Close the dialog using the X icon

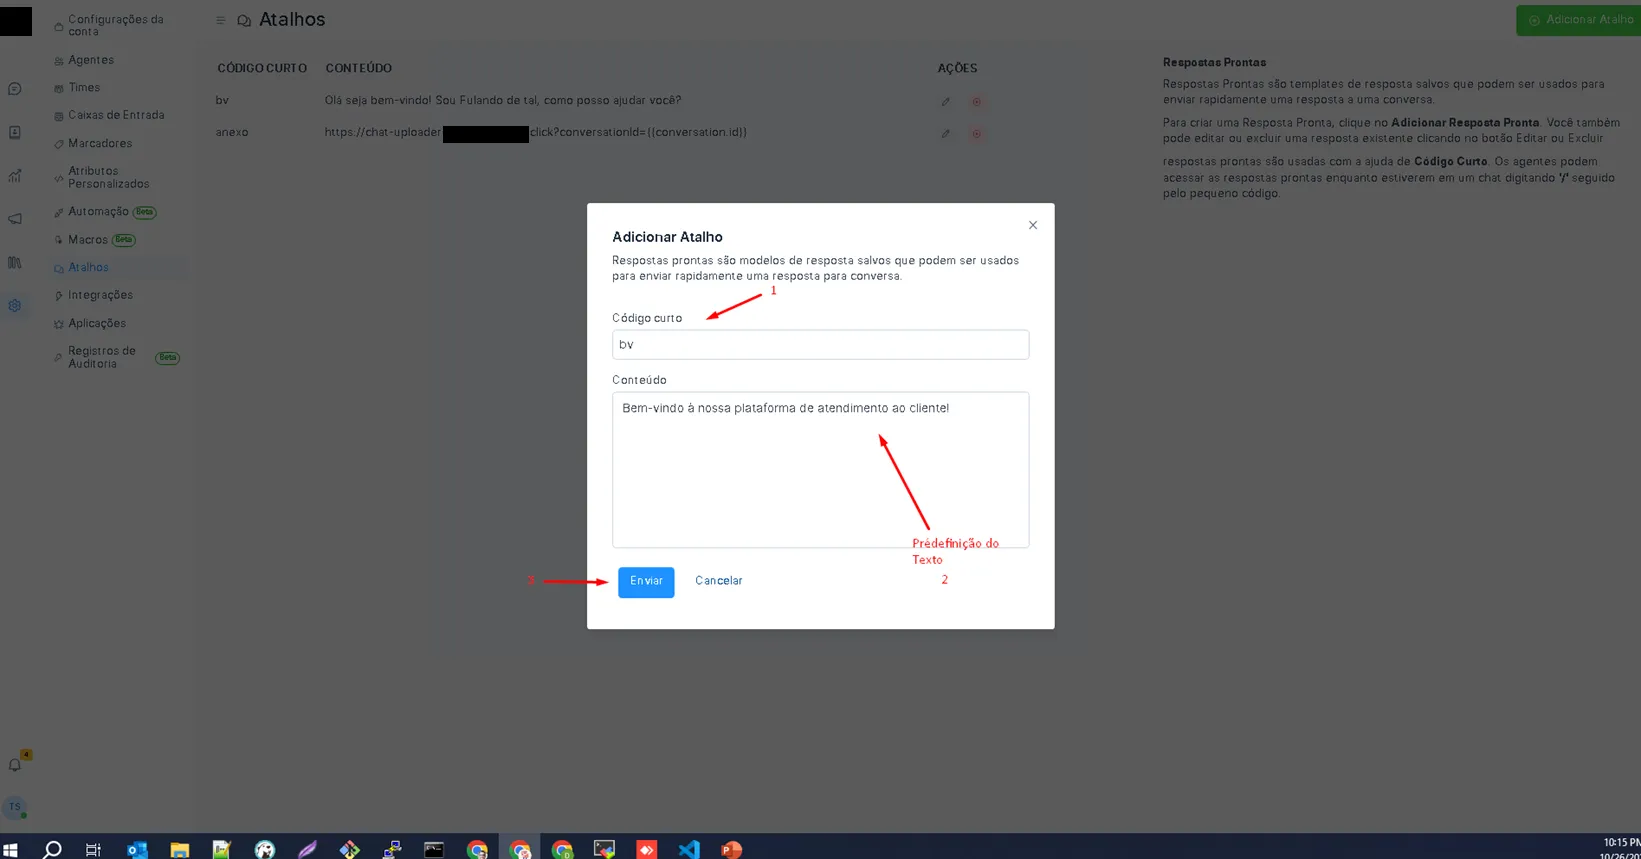(x=1033, y=225)
